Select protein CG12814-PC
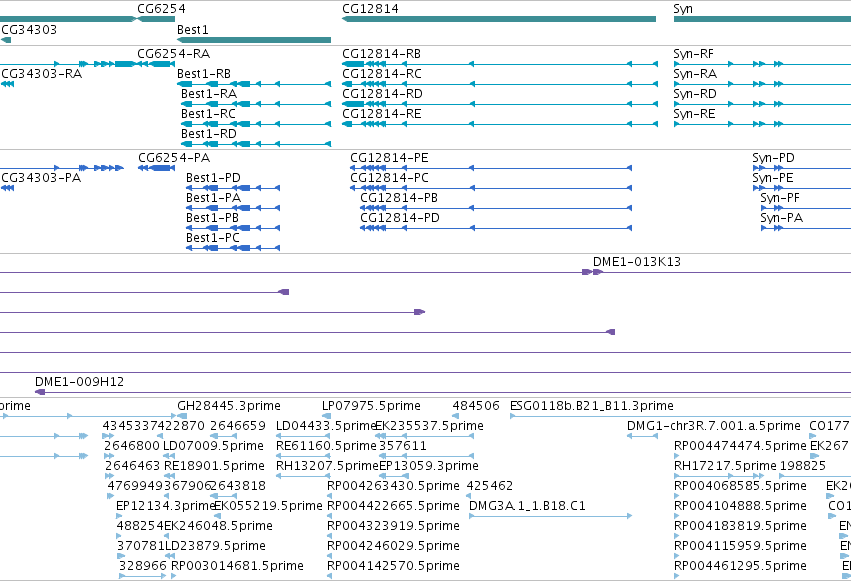 coord(389,178)
